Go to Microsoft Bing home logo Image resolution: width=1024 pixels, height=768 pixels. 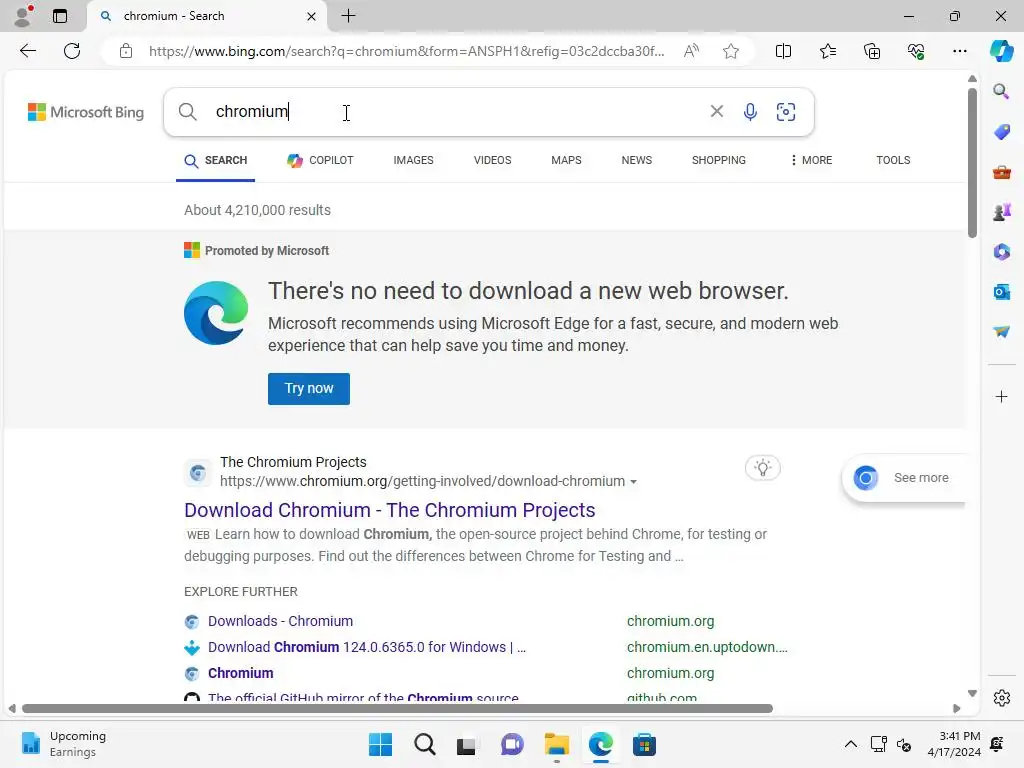click(86, 112)
